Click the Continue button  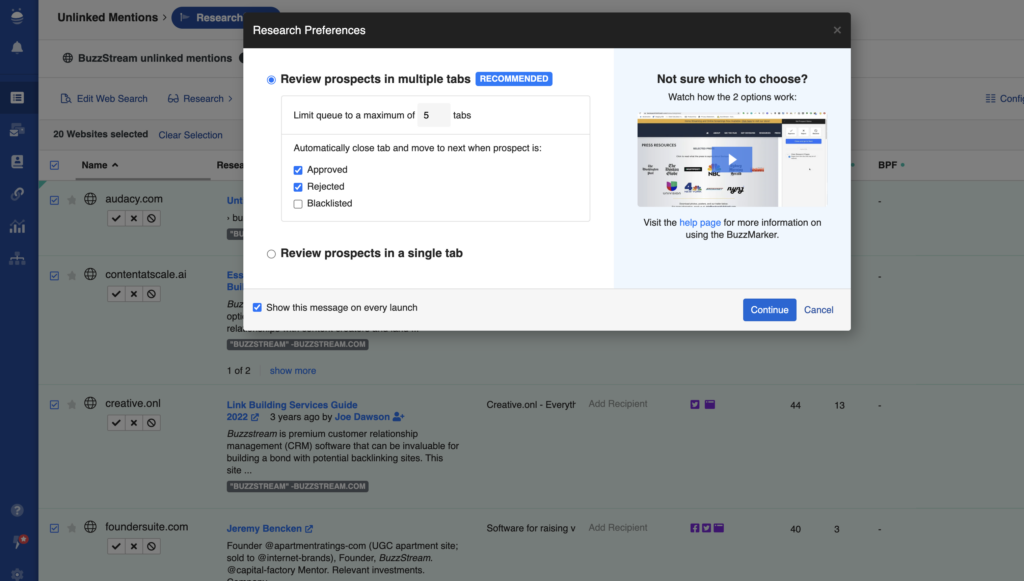click(x=769, y=309)
